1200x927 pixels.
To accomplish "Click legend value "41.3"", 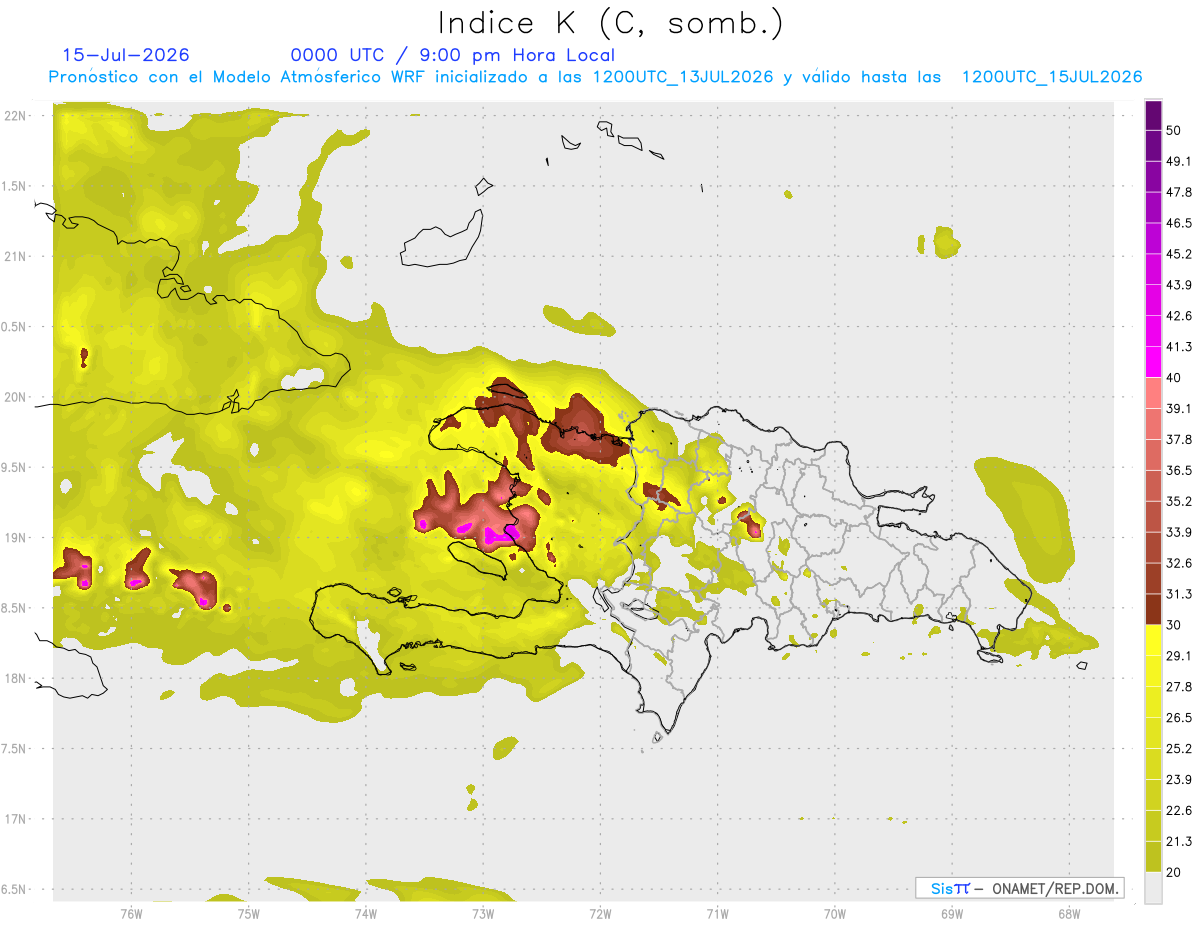I will (1179, 347).
